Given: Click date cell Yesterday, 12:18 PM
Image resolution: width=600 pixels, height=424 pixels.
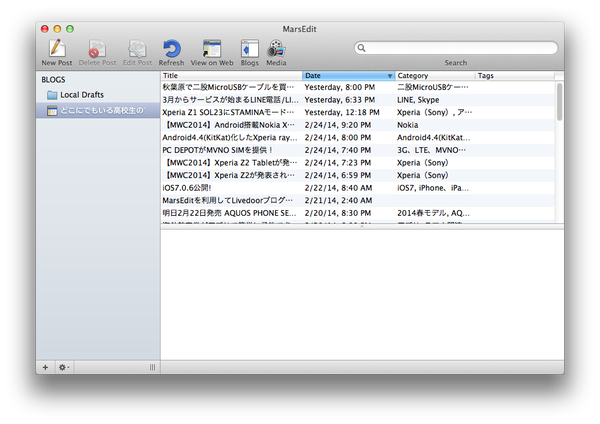Looking at the screenshot, I should pos(342,112).
